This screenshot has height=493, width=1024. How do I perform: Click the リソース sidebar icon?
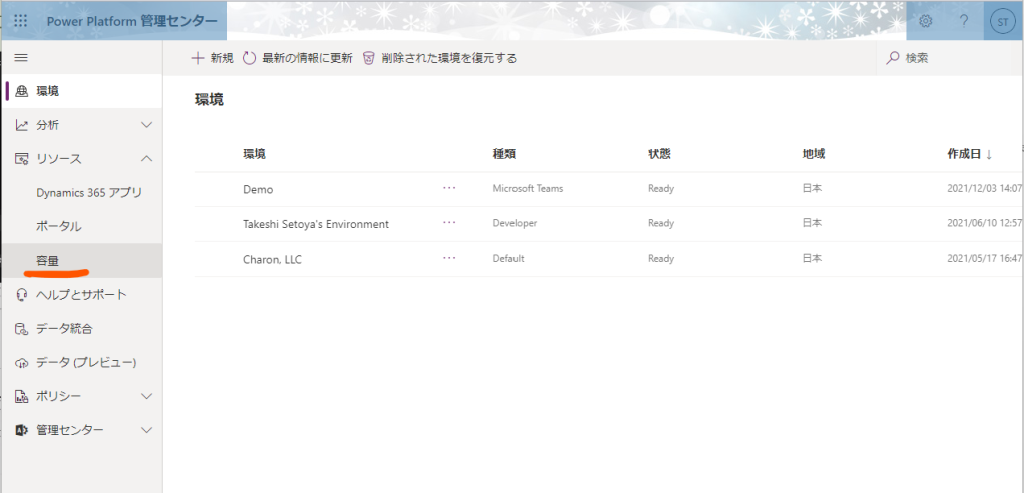22,159
